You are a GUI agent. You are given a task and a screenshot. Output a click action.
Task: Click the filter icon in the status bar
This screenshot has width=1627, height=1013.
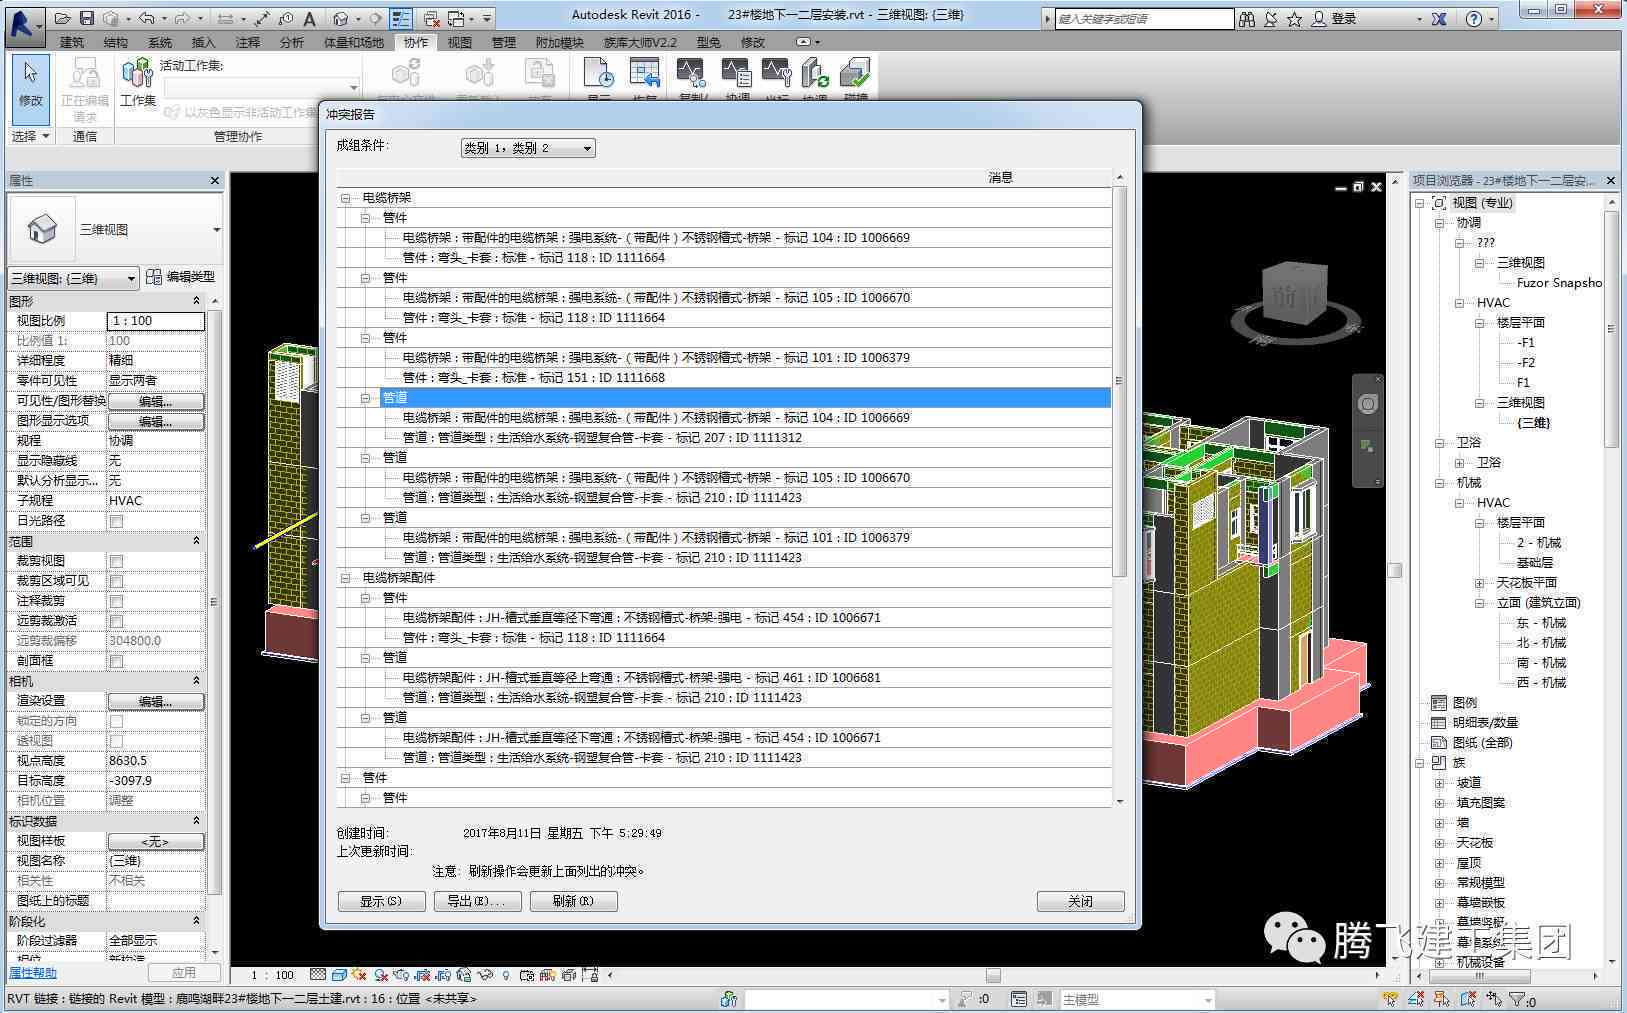click(x=1517, y=999)
